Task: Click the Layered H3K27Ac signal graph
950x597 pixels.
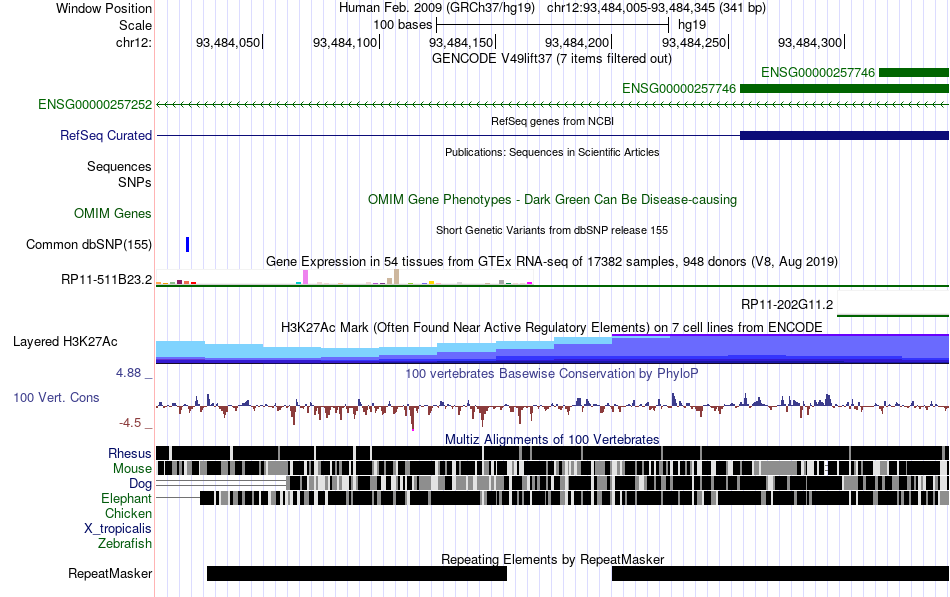Action: [x=553, y=349]
